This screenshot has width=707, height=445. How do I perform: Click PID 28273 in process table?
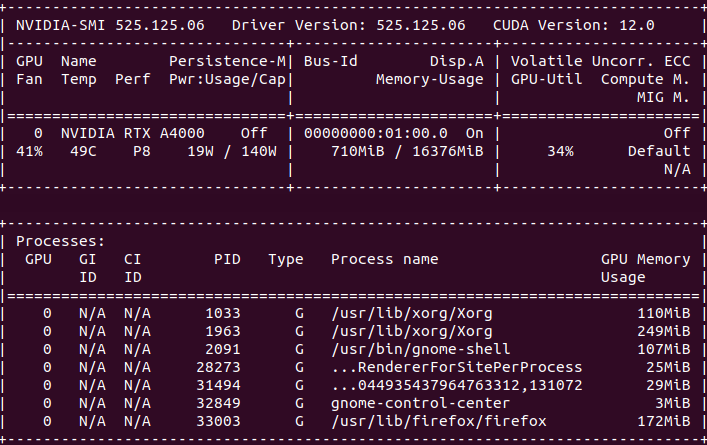click(x=218, y=367)
